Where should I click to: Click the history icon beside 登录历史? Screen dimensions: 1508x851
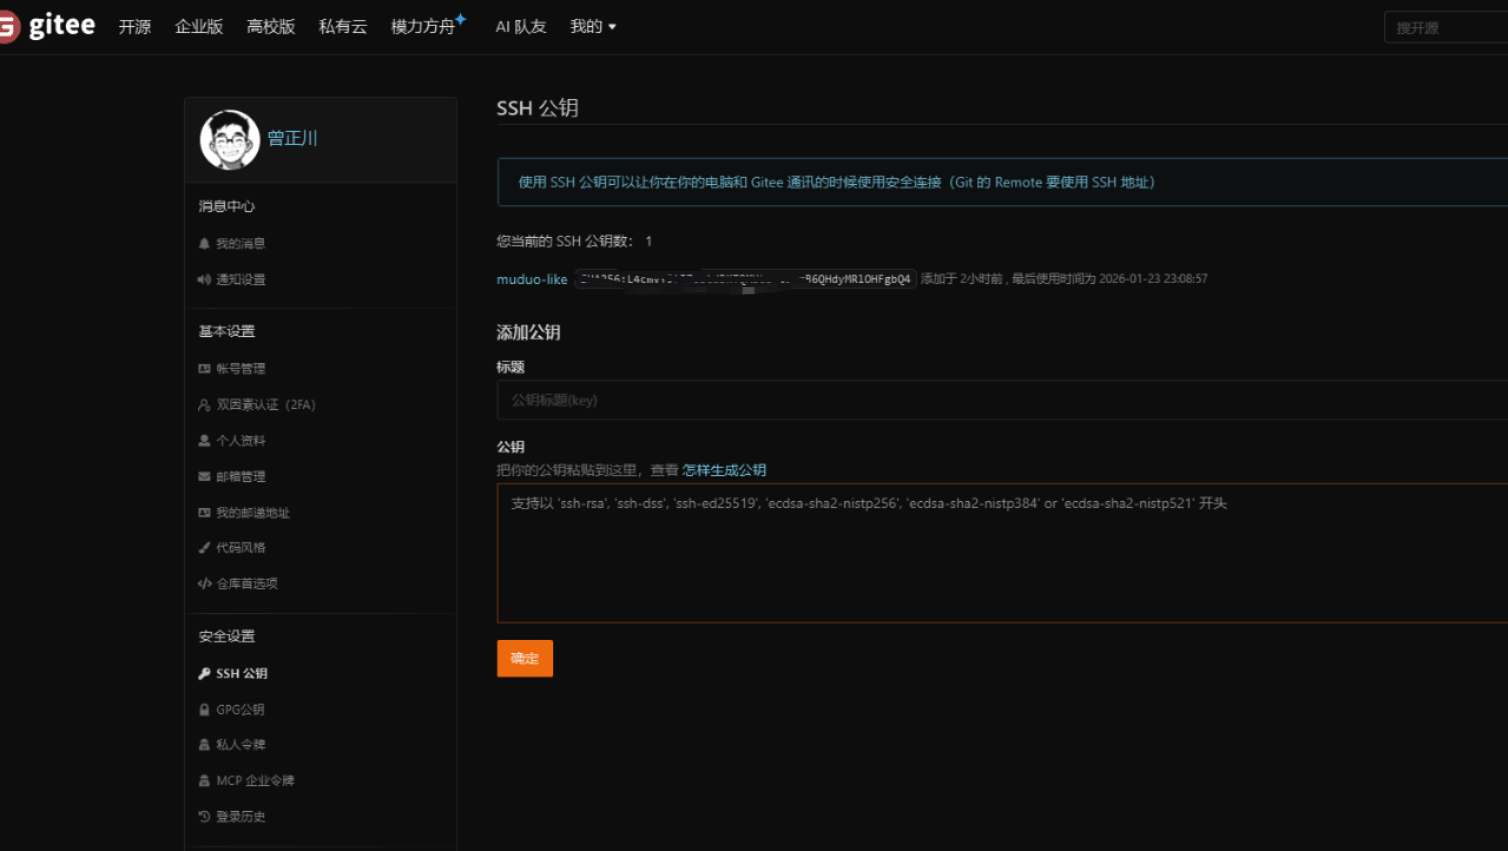pyautogui.click(x=204, y=816)
